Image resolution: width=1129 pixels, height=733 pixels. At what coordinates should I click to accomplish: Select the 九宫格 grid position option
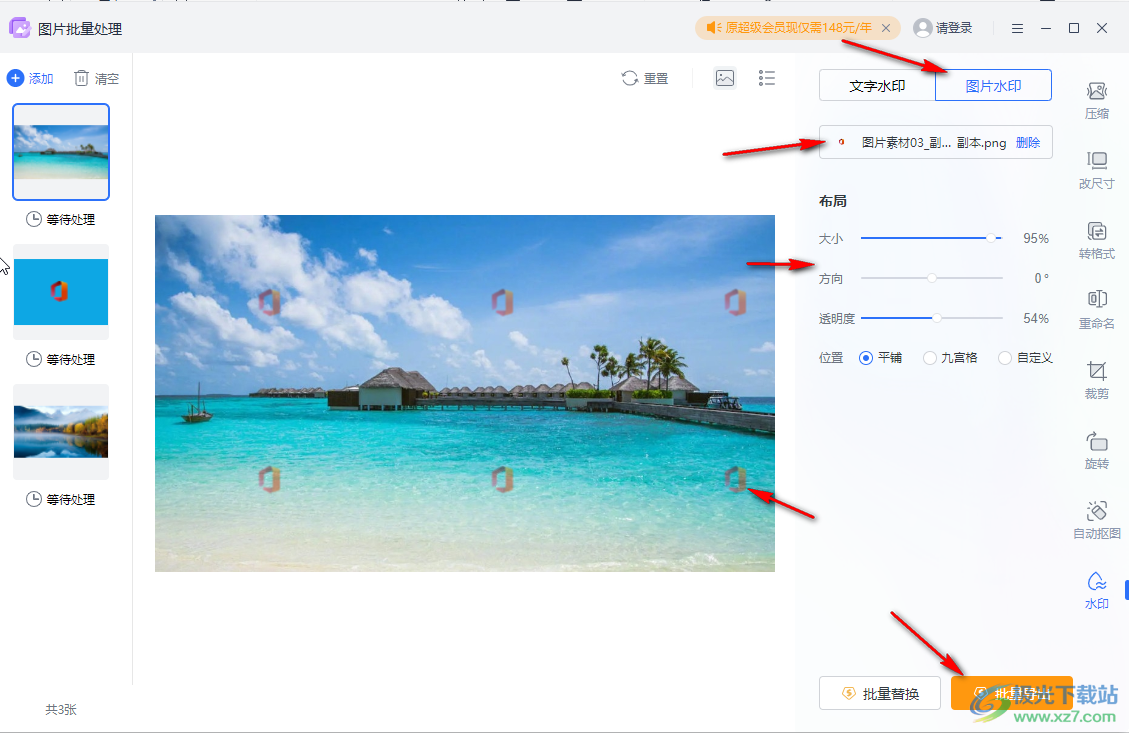point(950,358)
